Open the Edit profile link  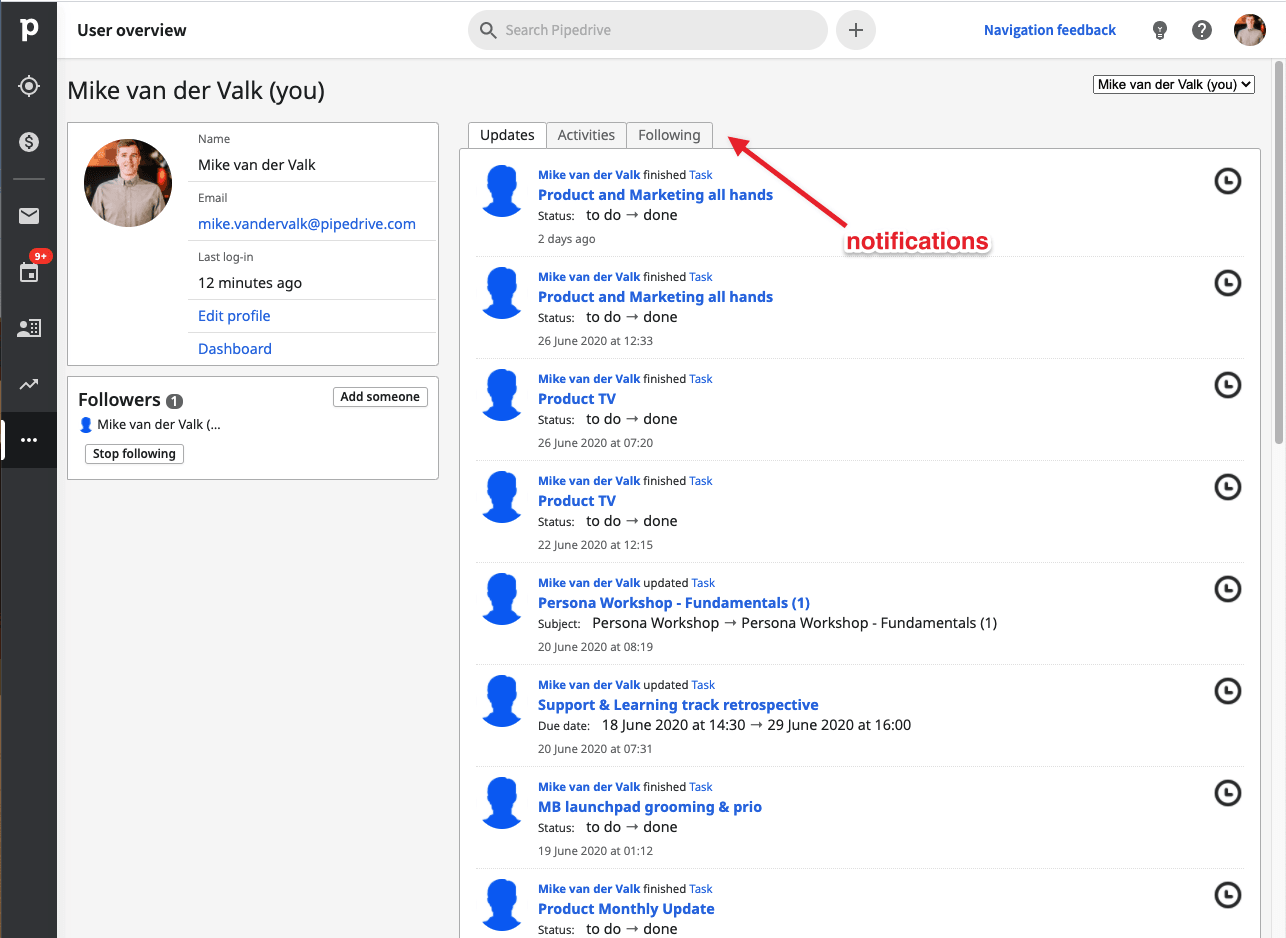point(234,316)
